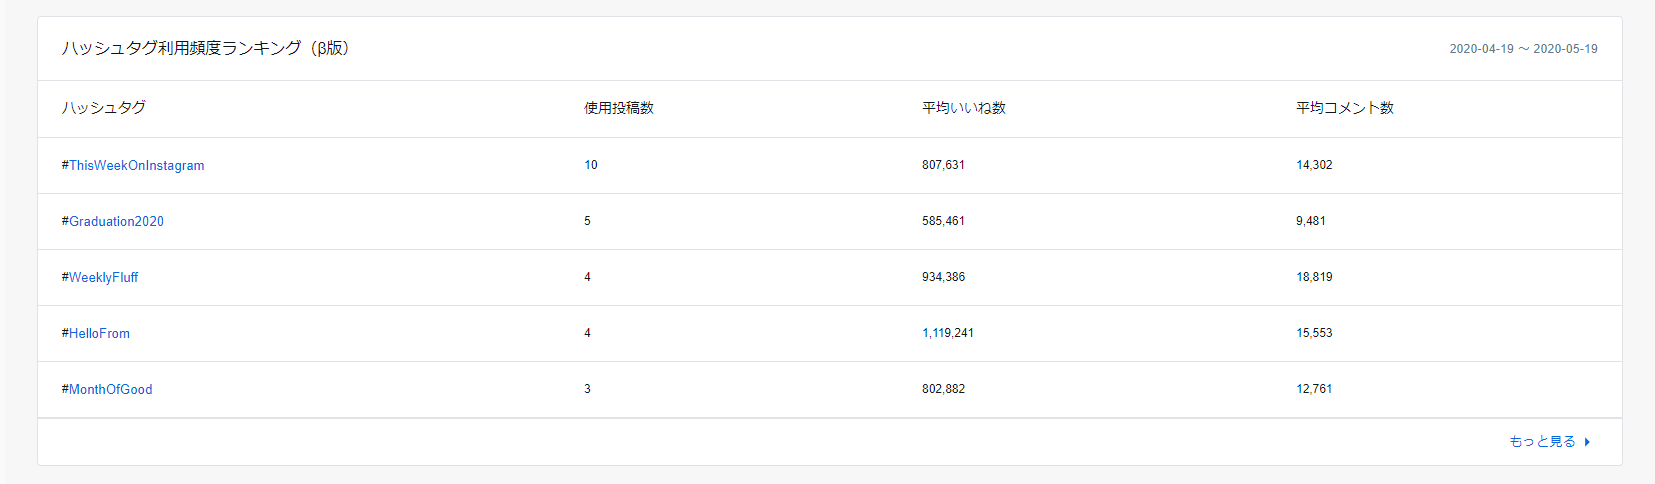Screen dimensions: 1655x484
Task: Click average comments value 15,553
Action: pos(1314,333)
